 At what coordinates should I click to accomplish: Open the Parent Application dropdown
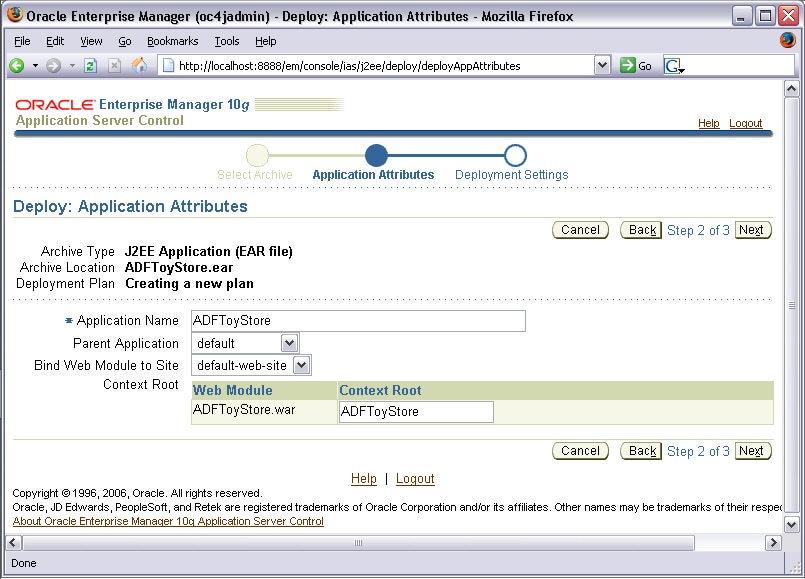click(290, 343)
